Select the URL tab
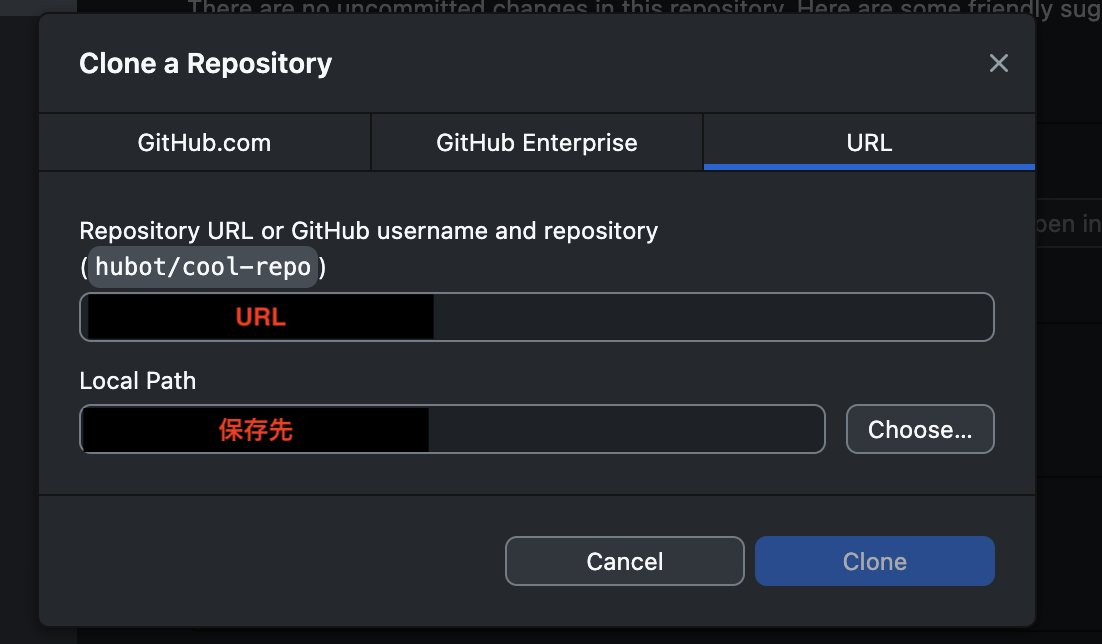This screenshot has width=1102, height=644. pyautogui.click(x=869, y=143)
